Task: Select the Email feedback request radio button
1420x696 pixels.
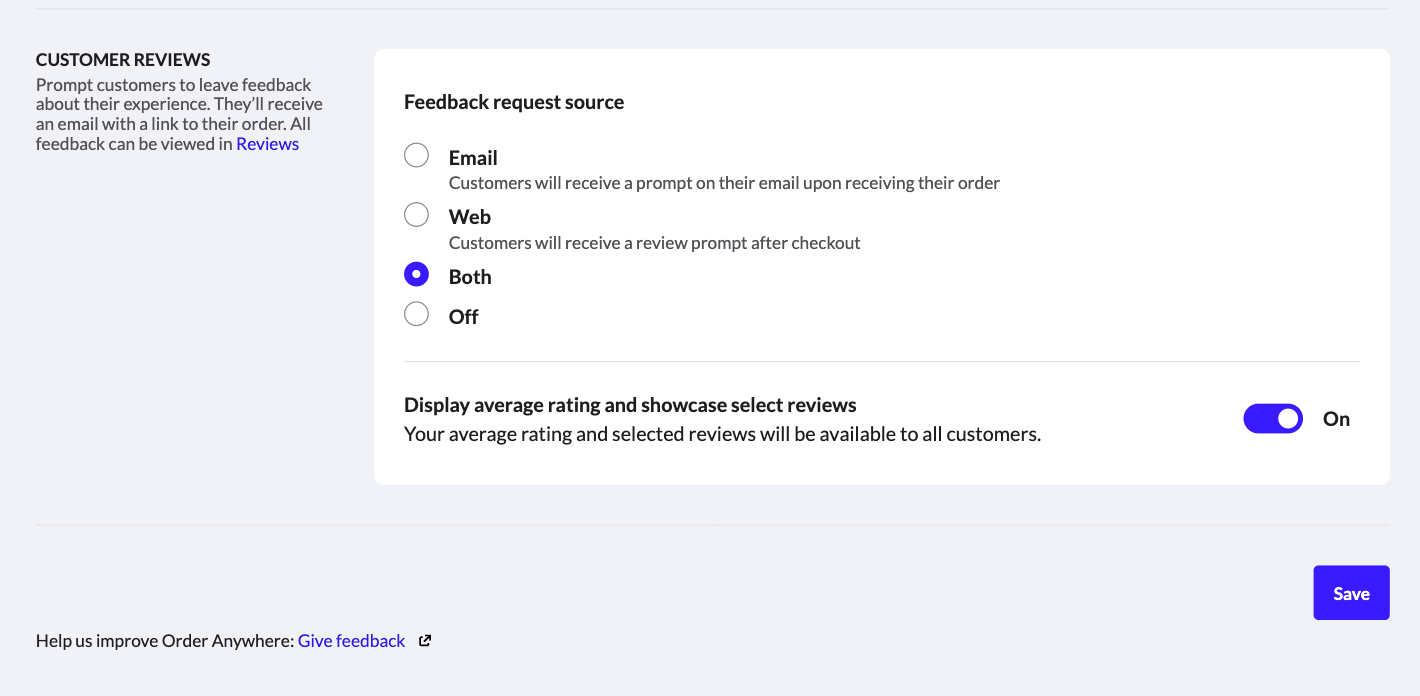Action: [416, 156]
